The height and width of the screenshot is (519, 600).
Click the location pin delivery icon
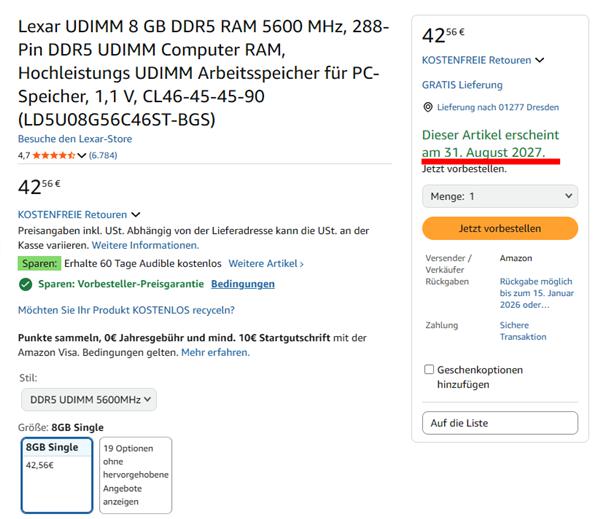428,108
